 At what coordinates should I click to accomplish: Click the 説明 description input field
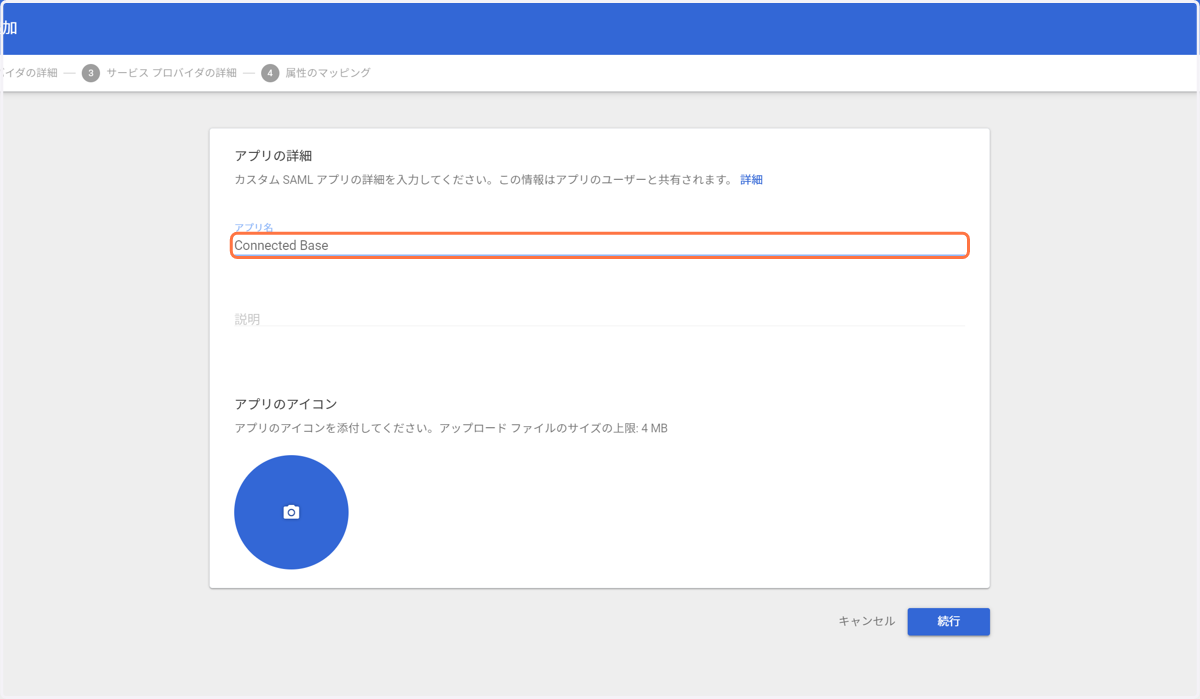[x=599, y=319]
